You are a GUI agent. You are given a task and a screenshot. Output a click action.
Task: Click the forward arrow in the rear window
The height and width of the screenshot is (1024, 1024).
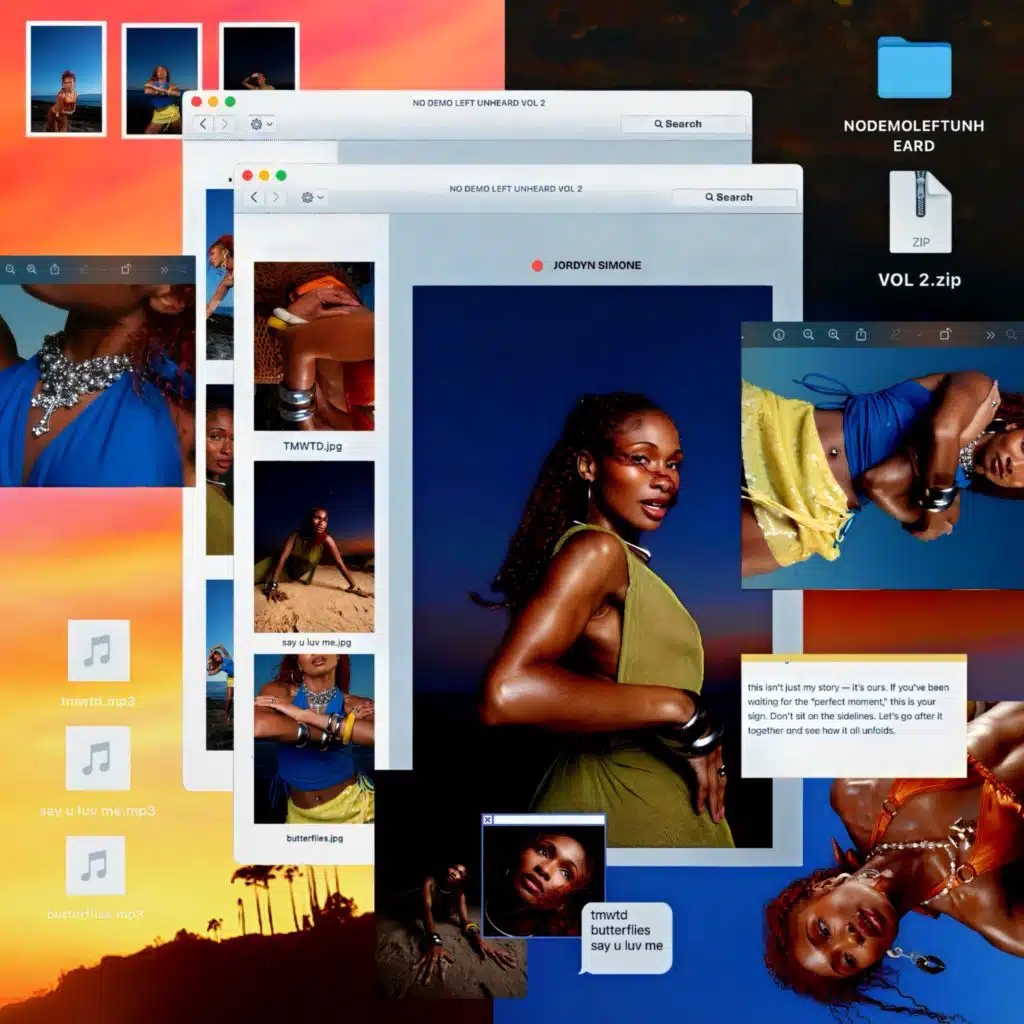(x=224, y=124)
